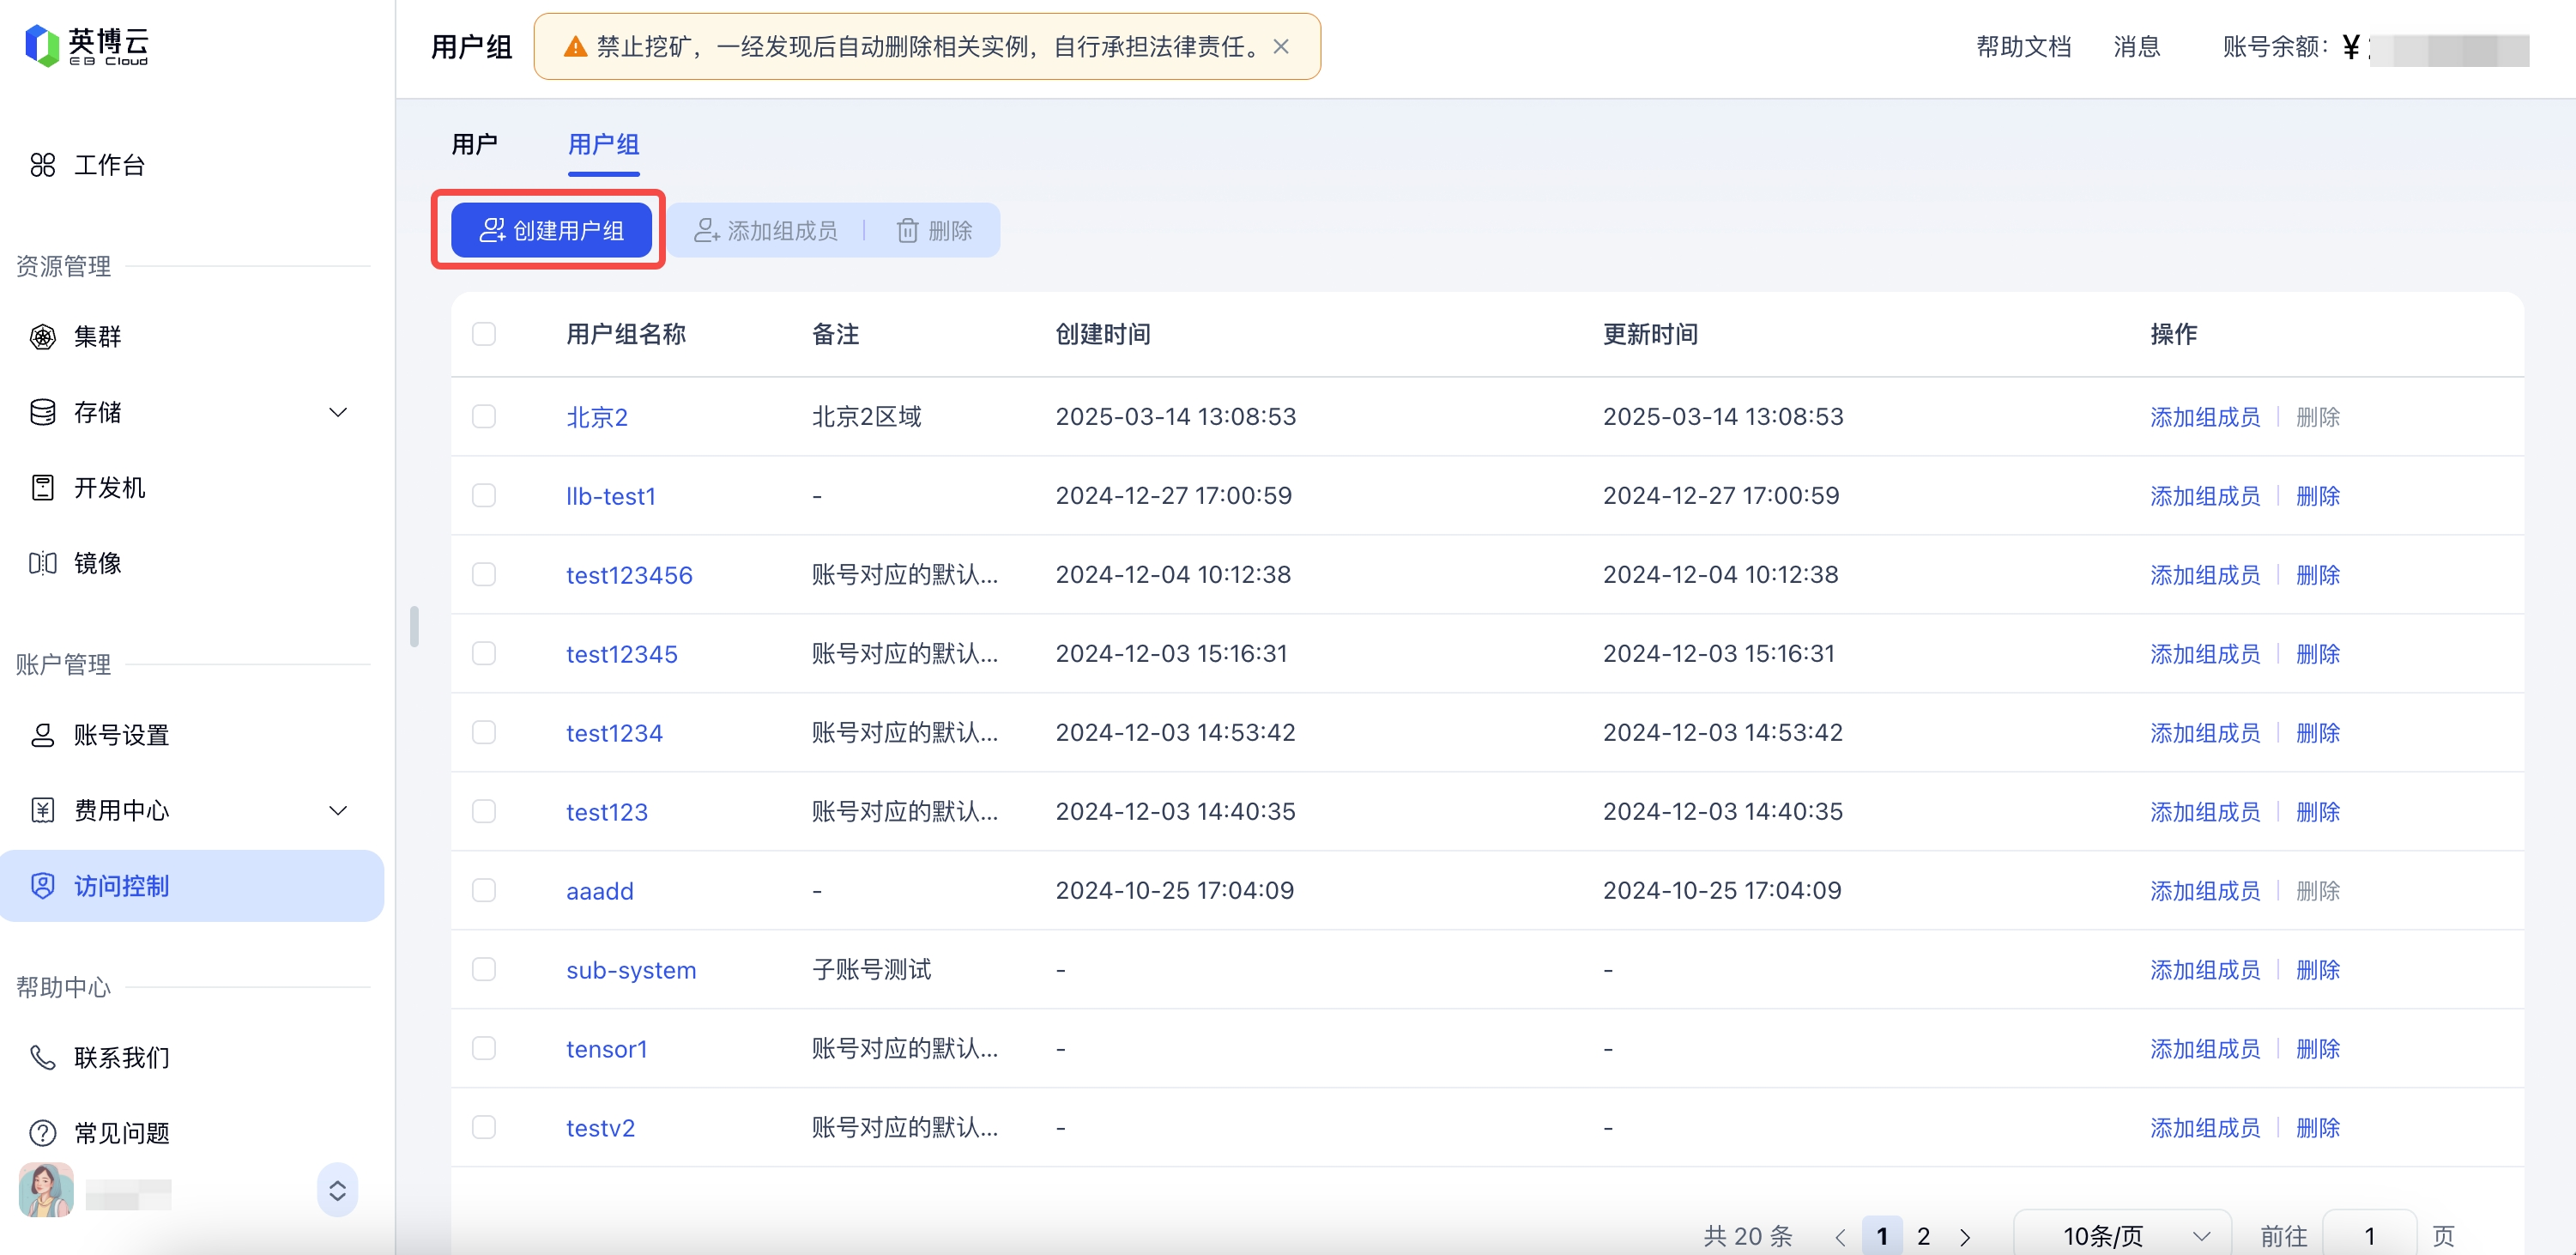Click 添加组成员 for tensor1 row
The image size is (2576, 1255).
2205,1049
